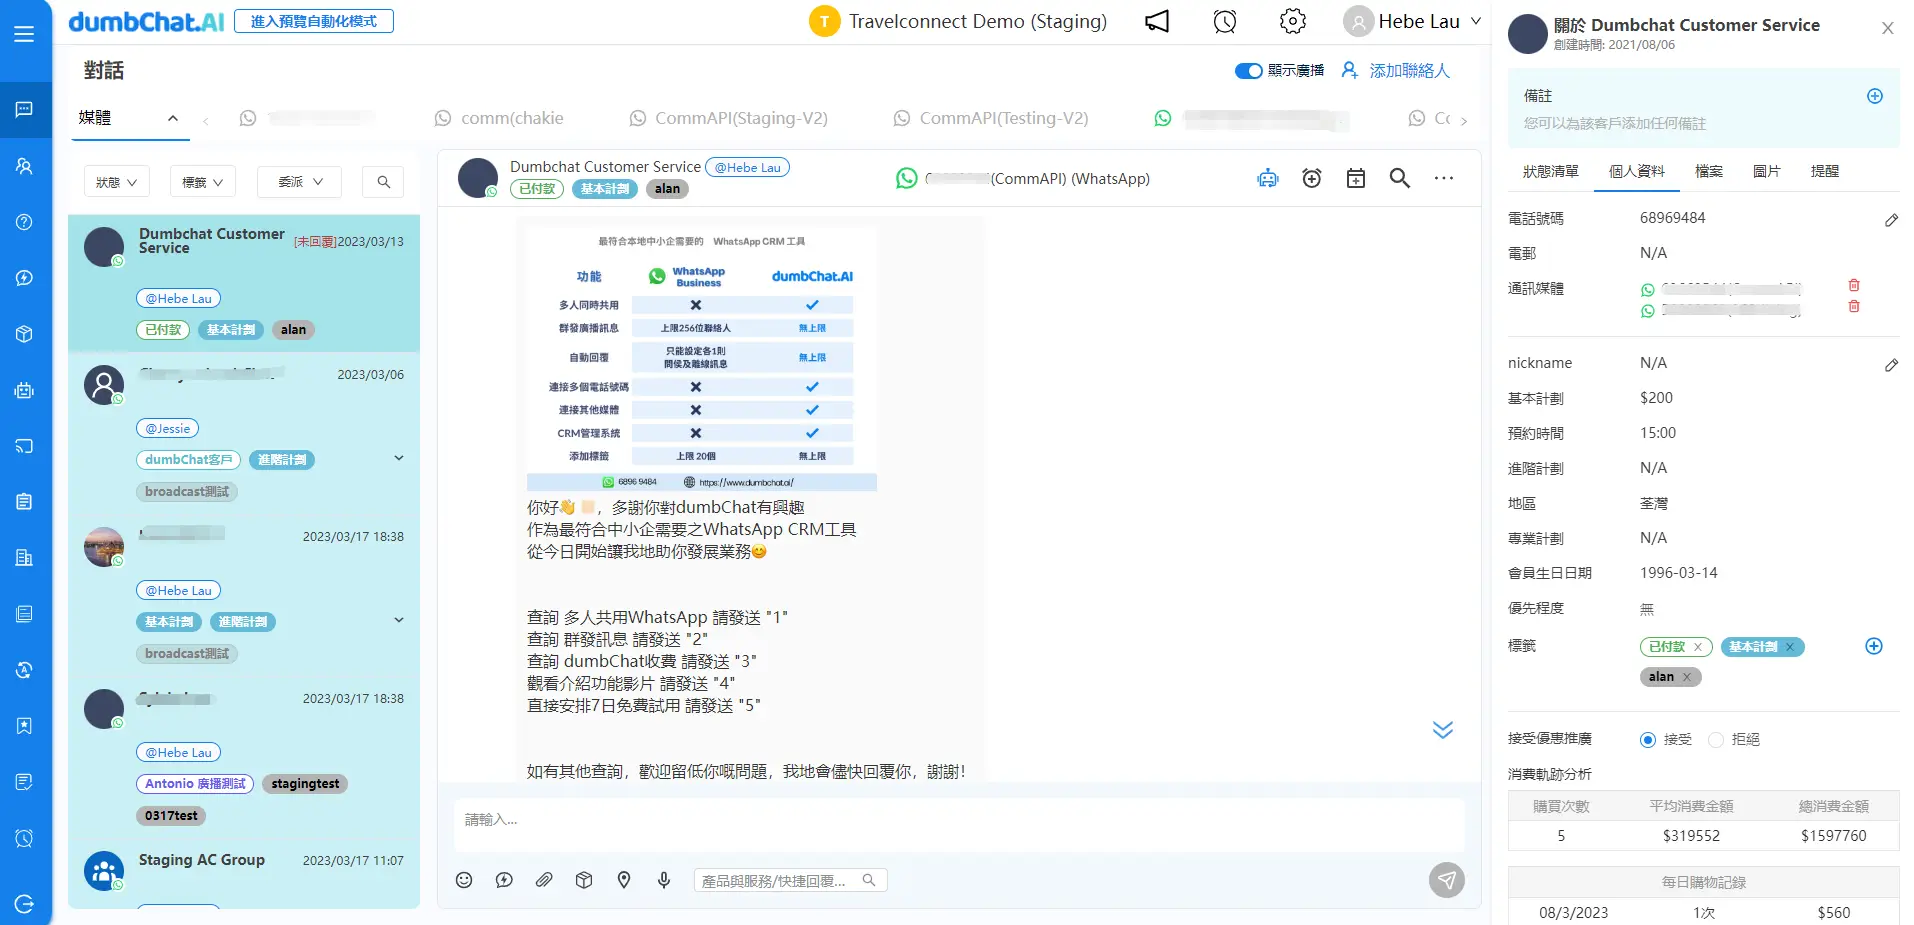Open the WhatsApp CRM comparison image
The image size is (1914, 925).
(702, 360)
